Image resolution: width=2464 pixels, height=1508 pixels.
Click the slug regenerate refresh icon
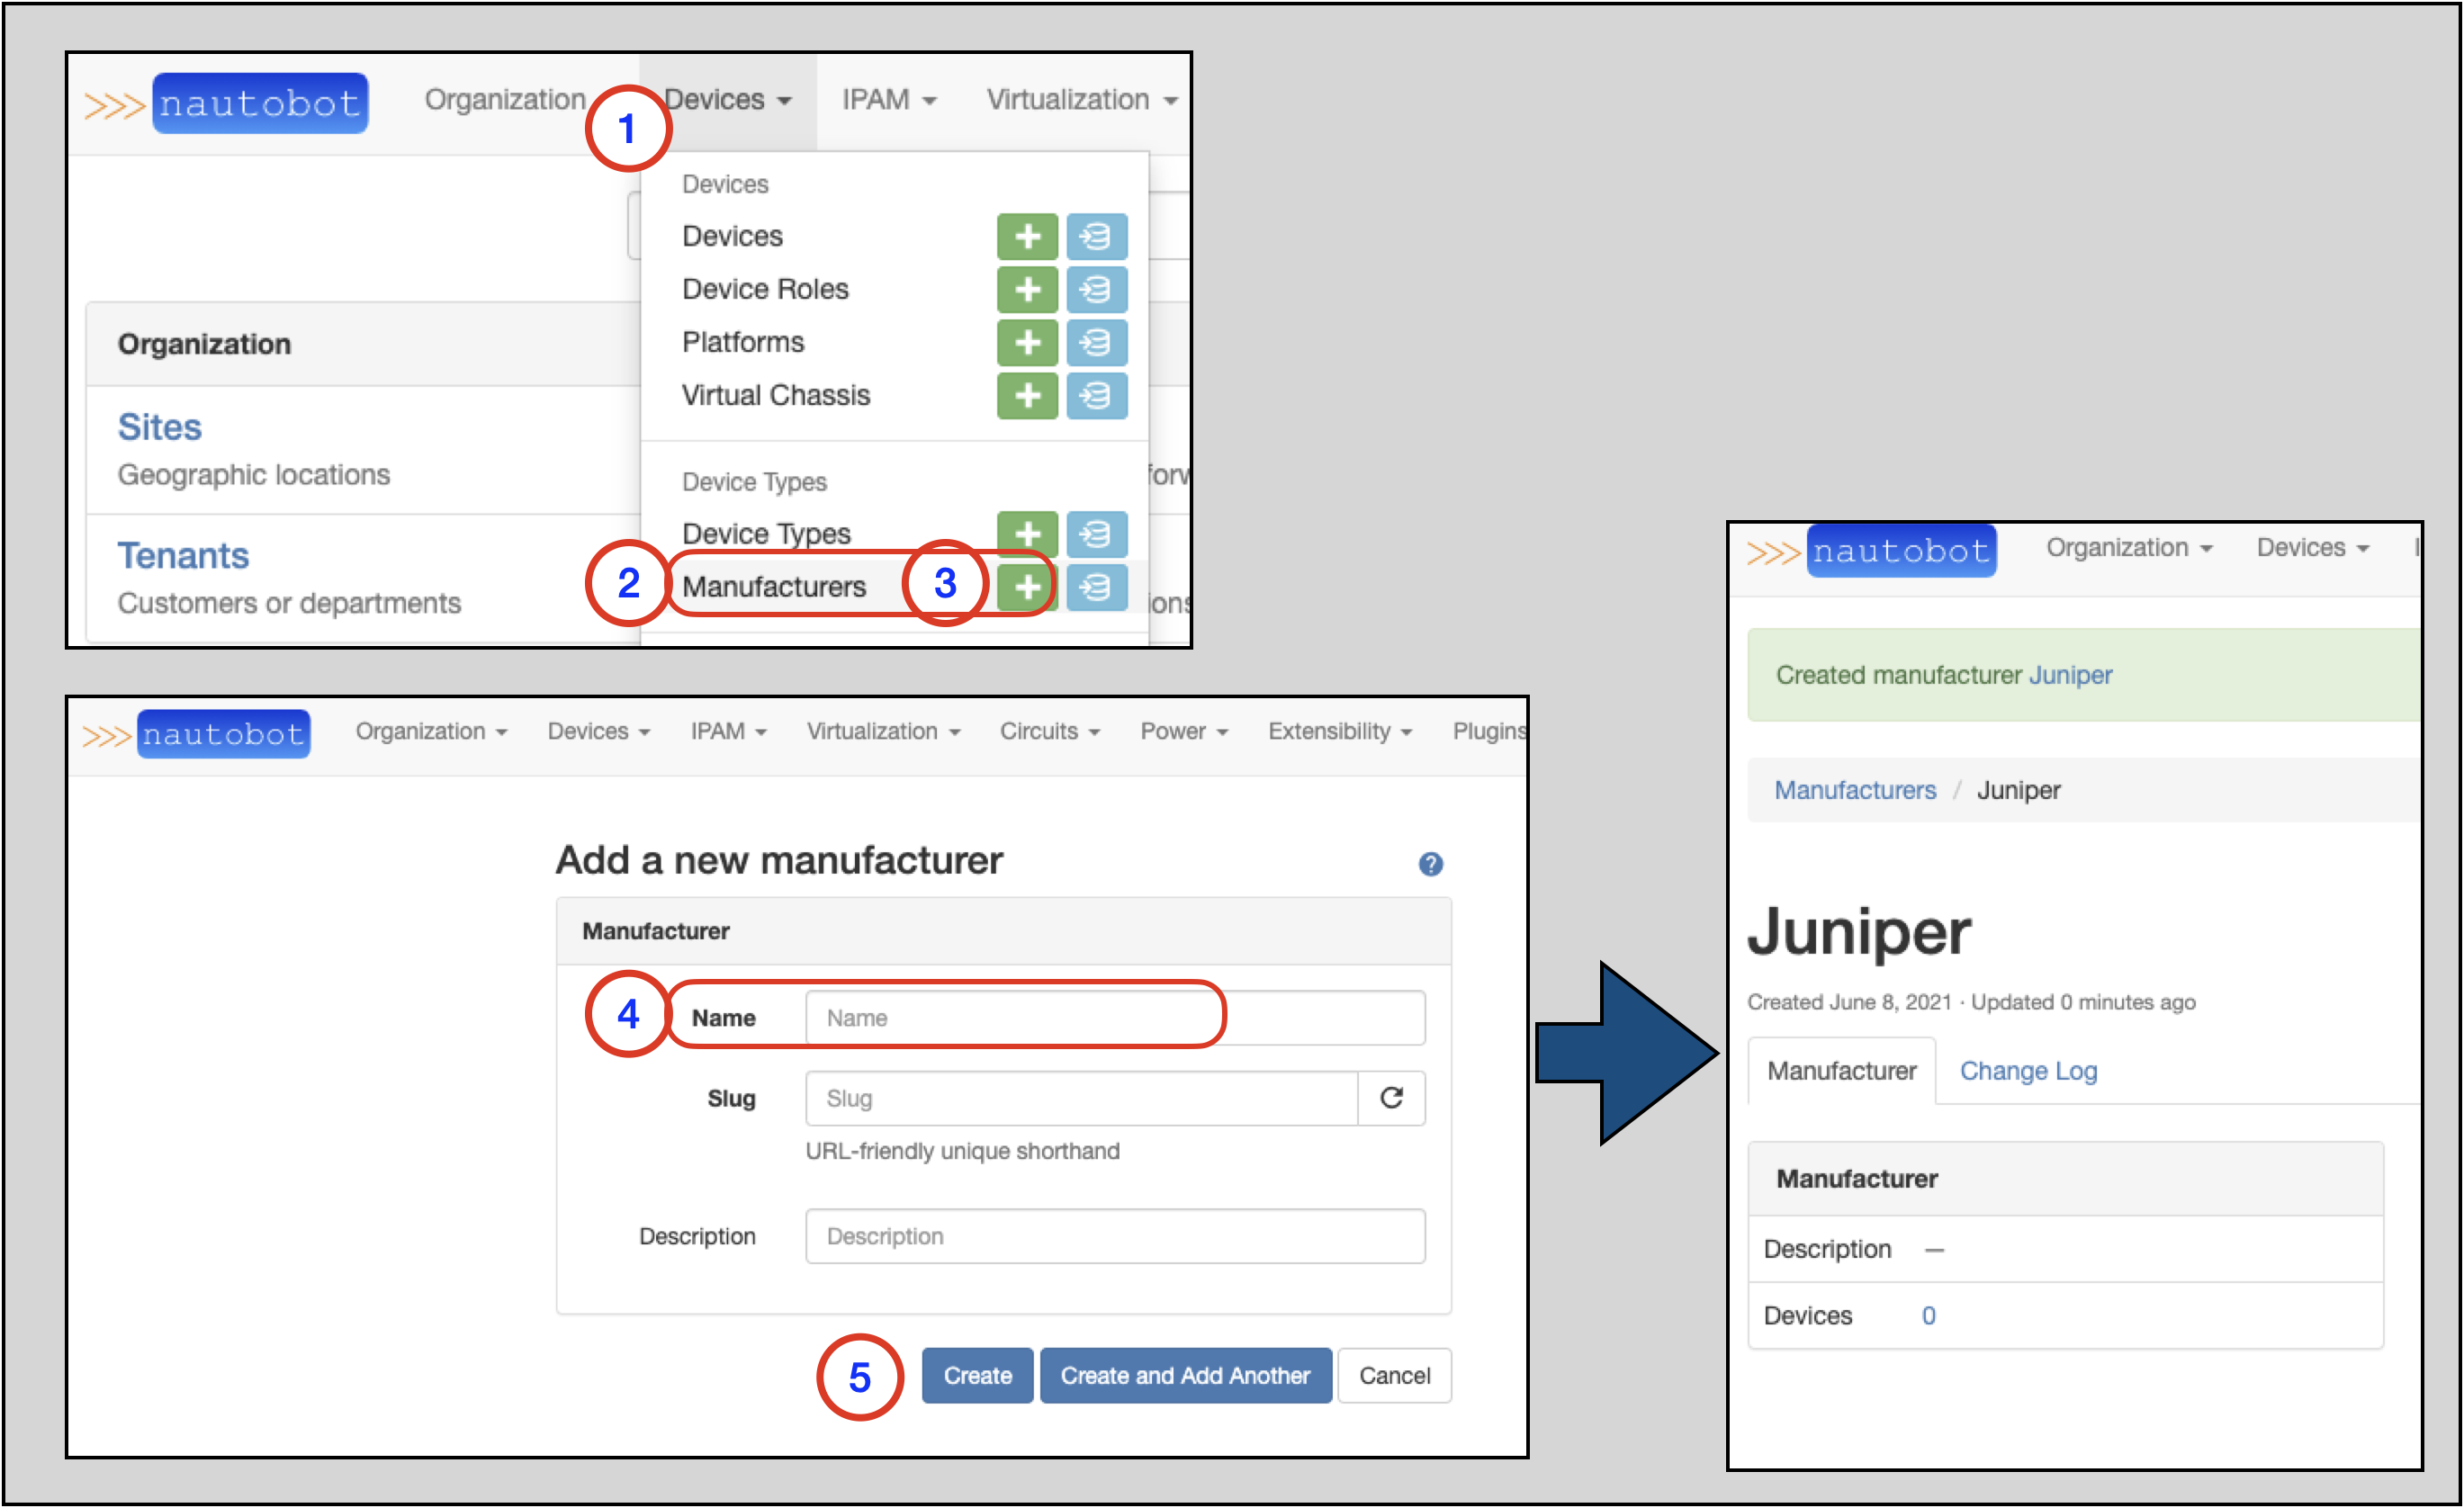1391,1098
